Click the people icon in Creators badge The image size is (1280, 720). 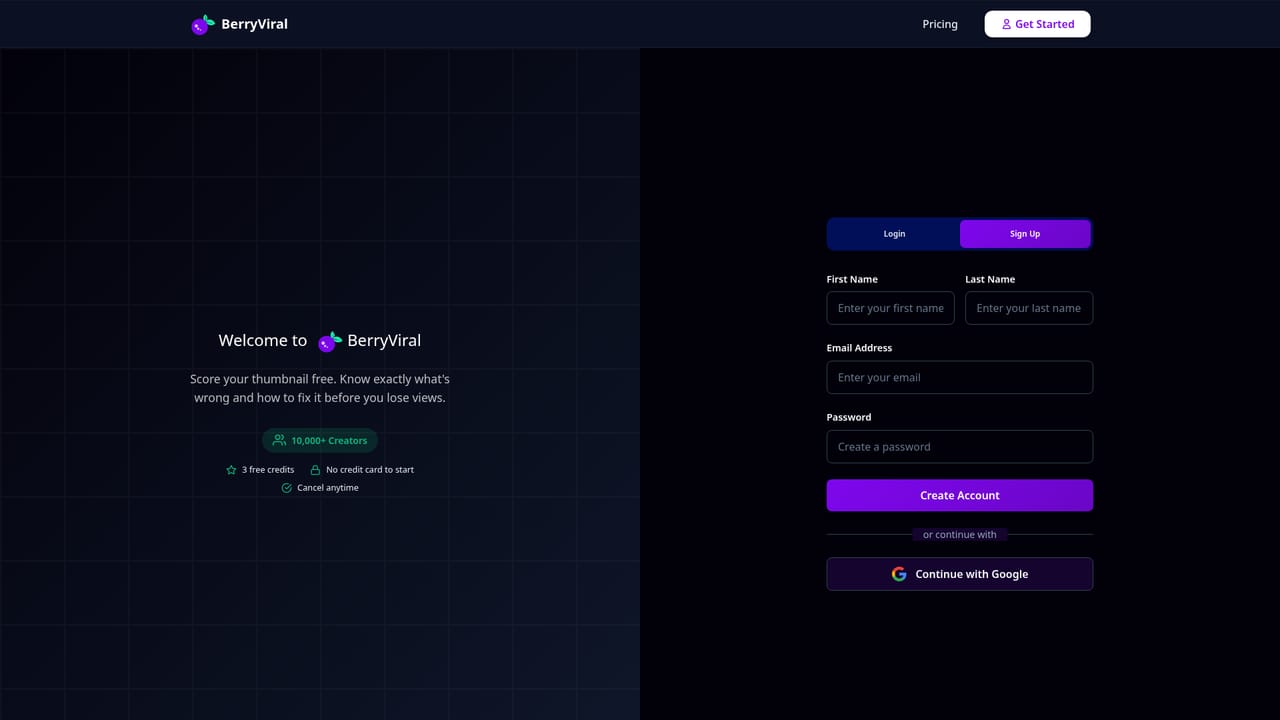(279, 440)
